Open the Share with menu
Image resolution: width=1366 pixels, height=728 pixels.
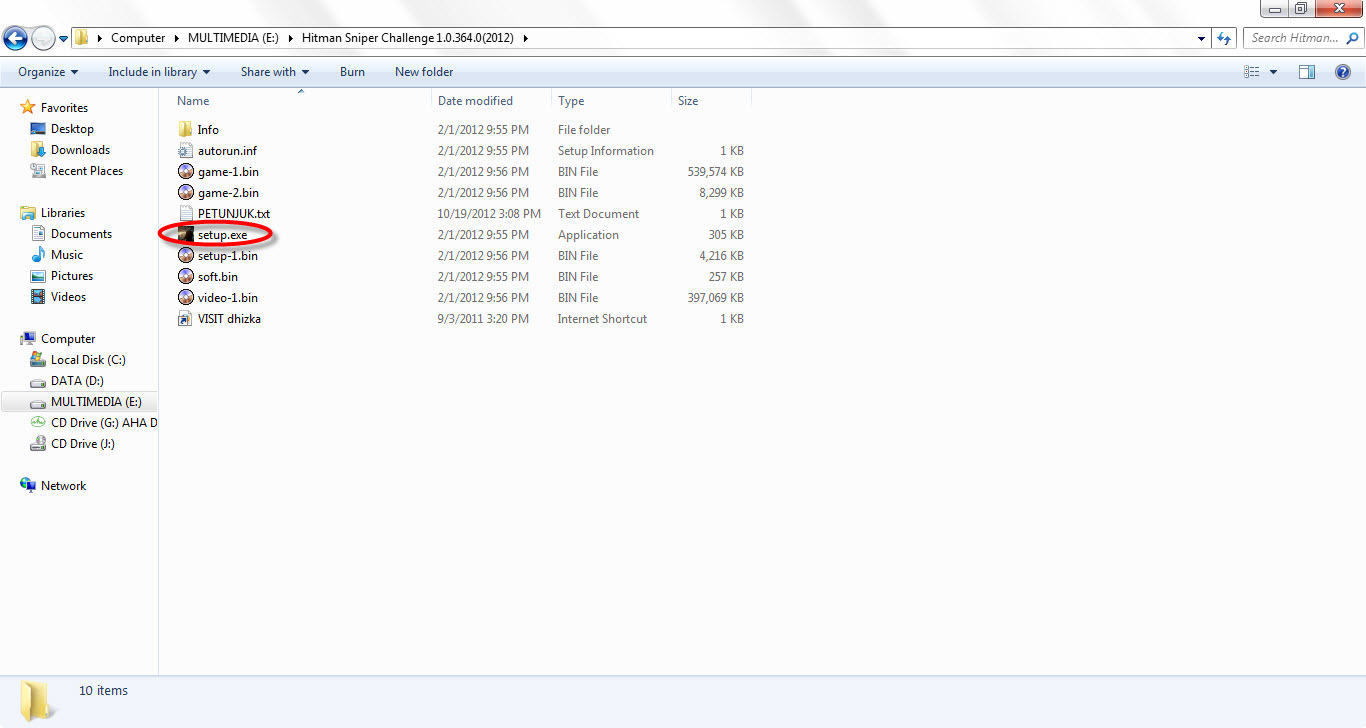[275, 72]
